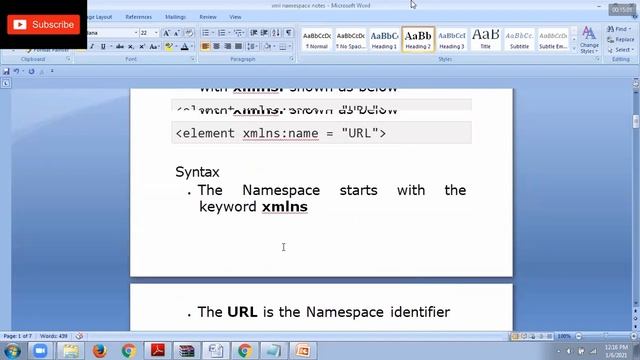Open Adobe Reader from the taskbar
This screenshot has height=360, width=640.
[158, 351]
